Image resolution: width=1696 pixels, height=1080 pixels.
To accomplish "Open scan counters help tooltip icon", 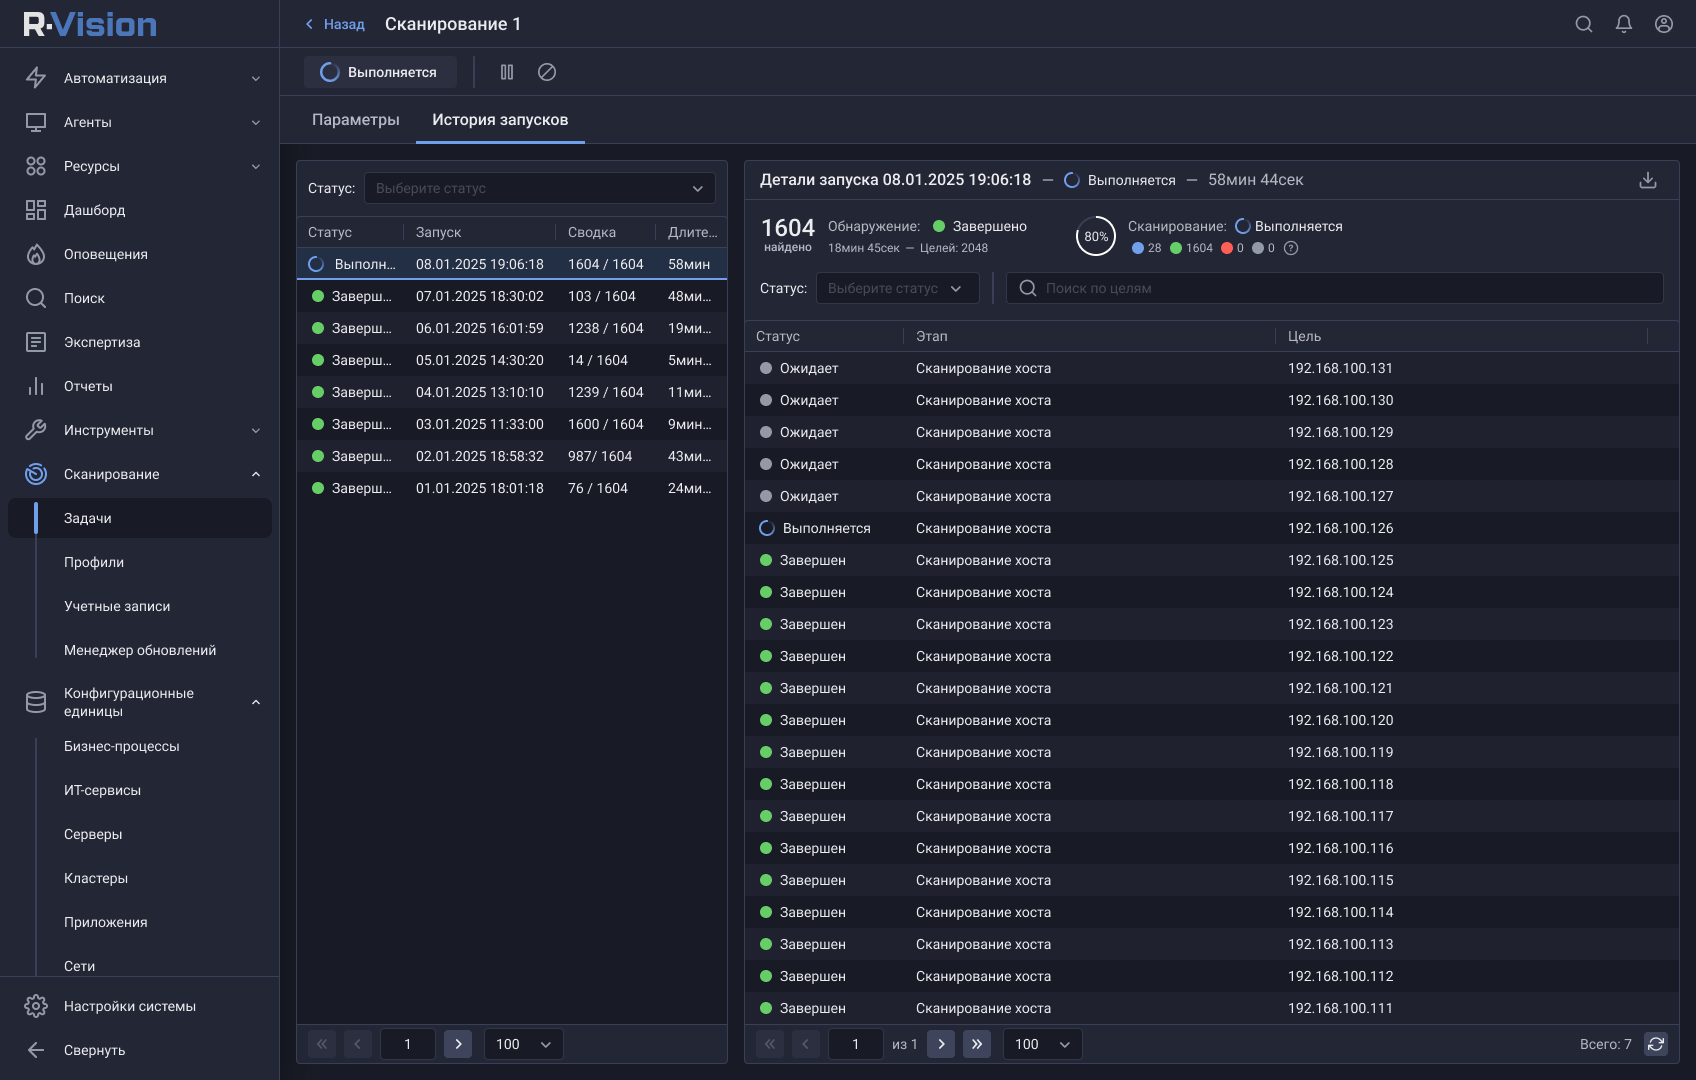I will point(1291,248).
